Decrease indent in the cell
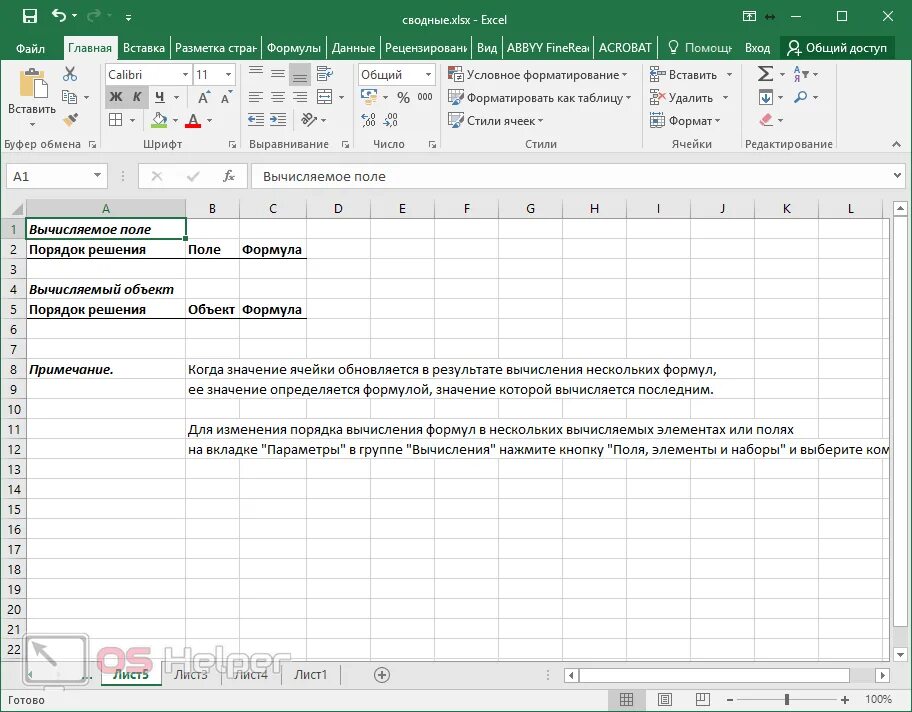Viewport: 912px width, 712px height. pyautogui.click(x=255, y=120)
